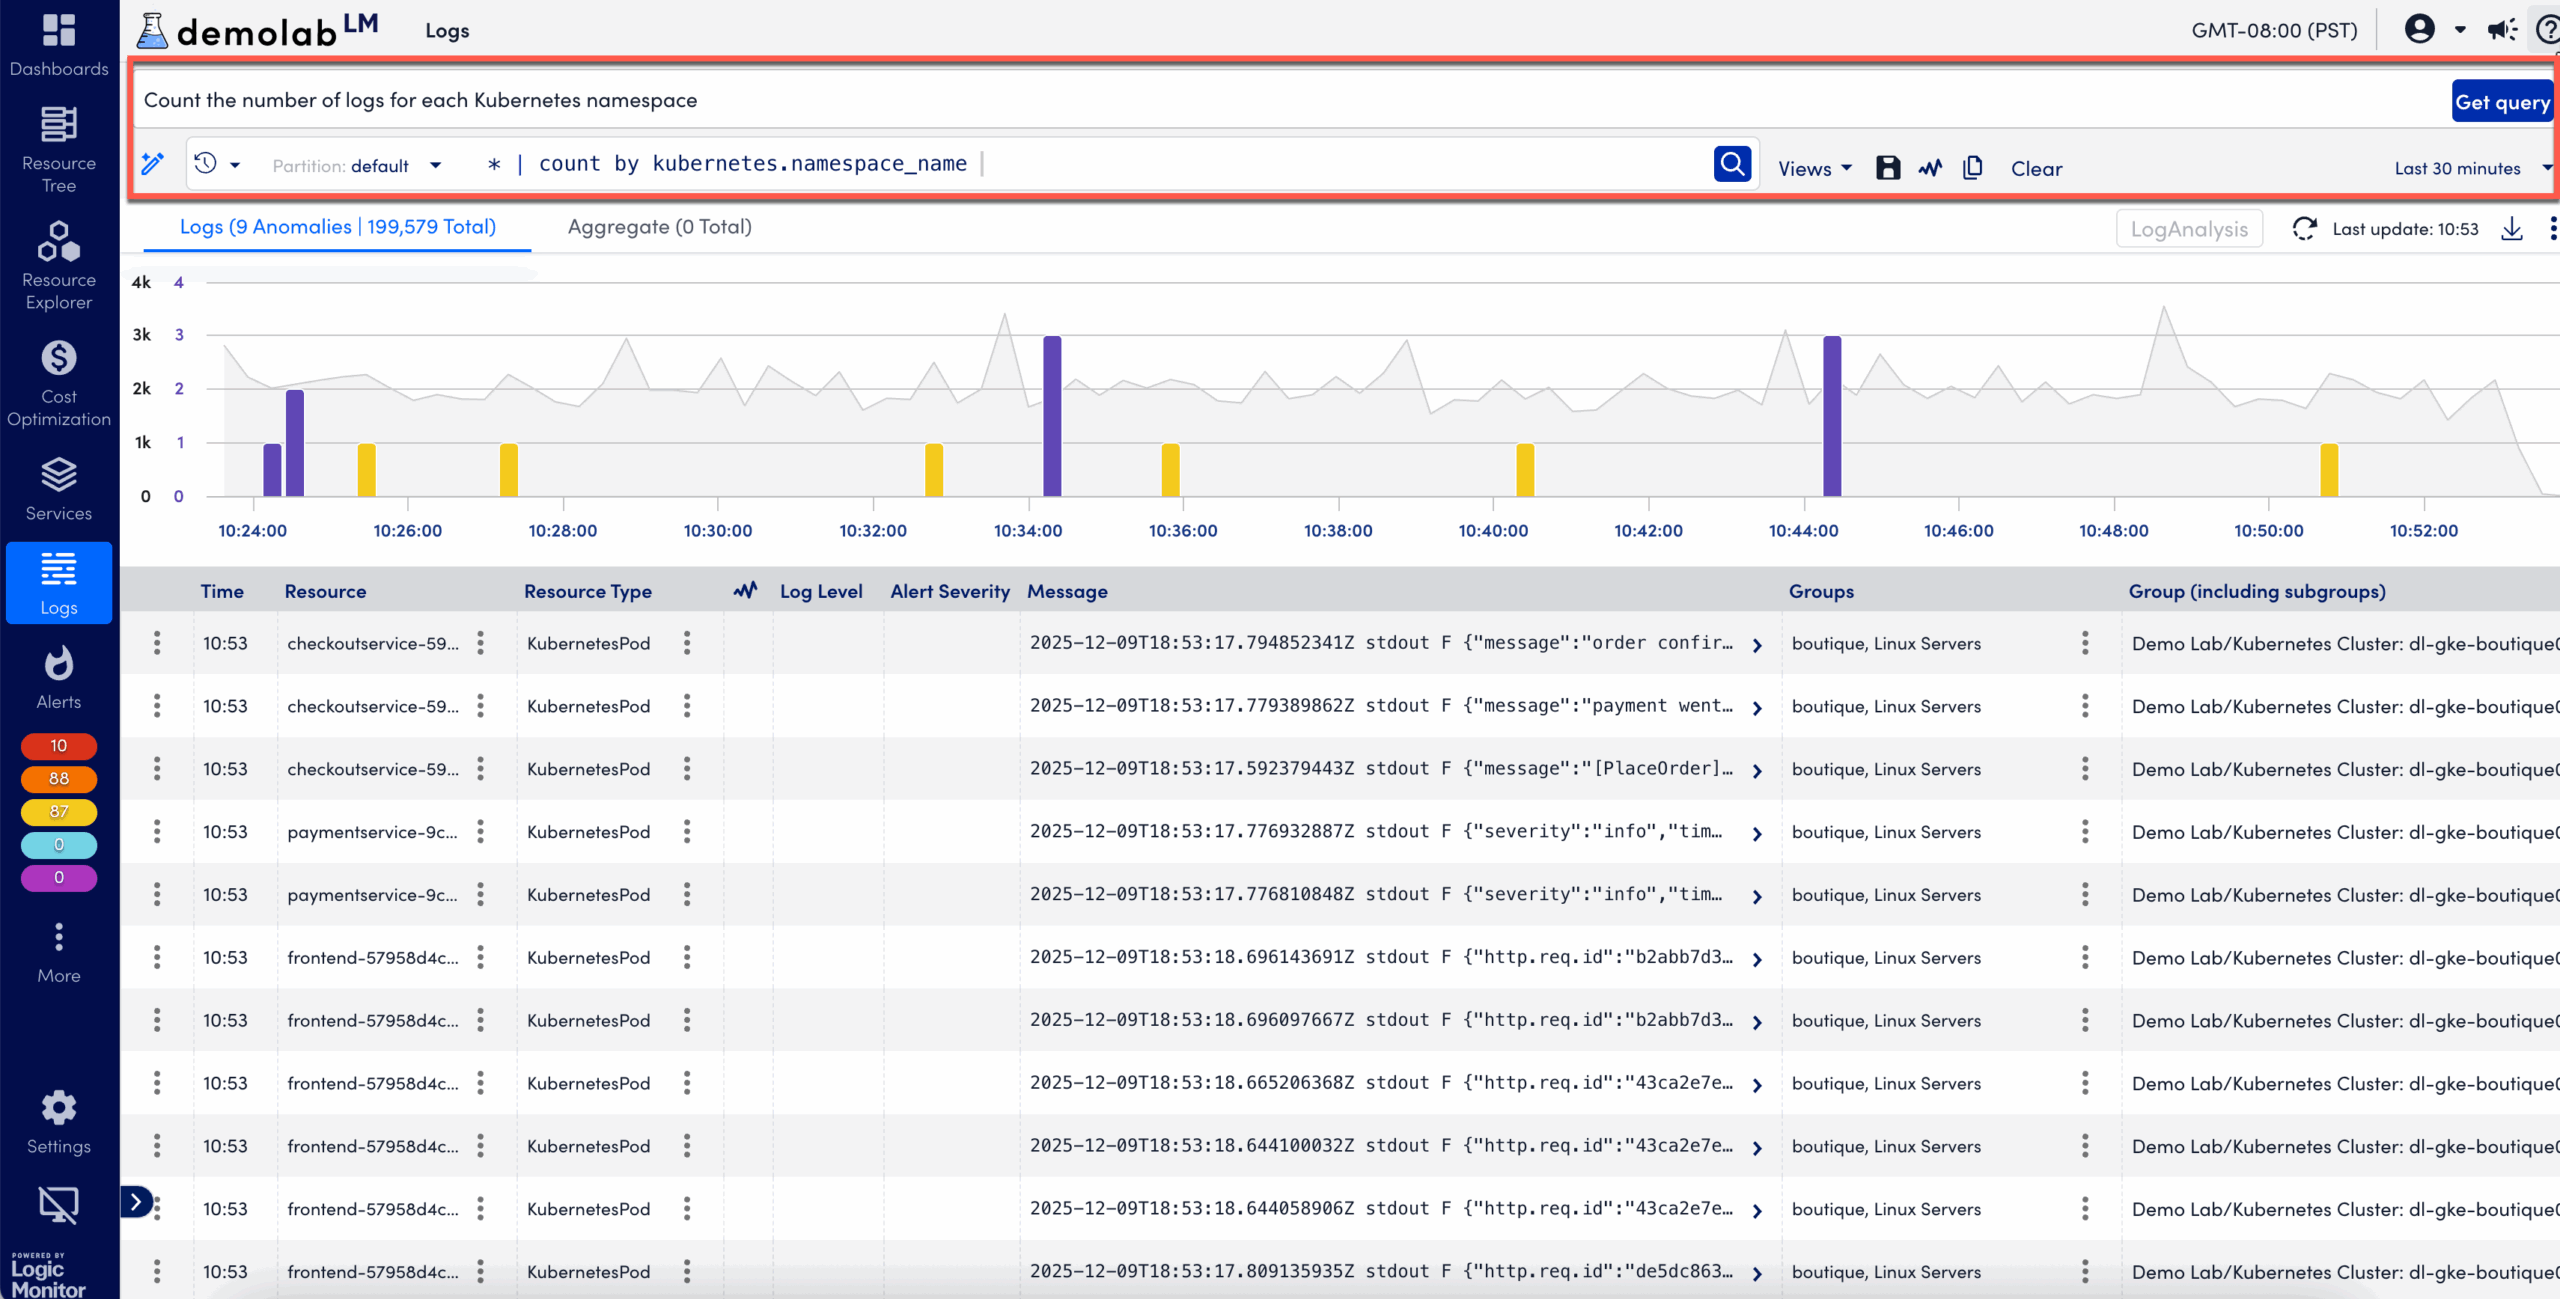Select the Logs anomalies tab
The image size is (2560, 1299).
(337, 227)
